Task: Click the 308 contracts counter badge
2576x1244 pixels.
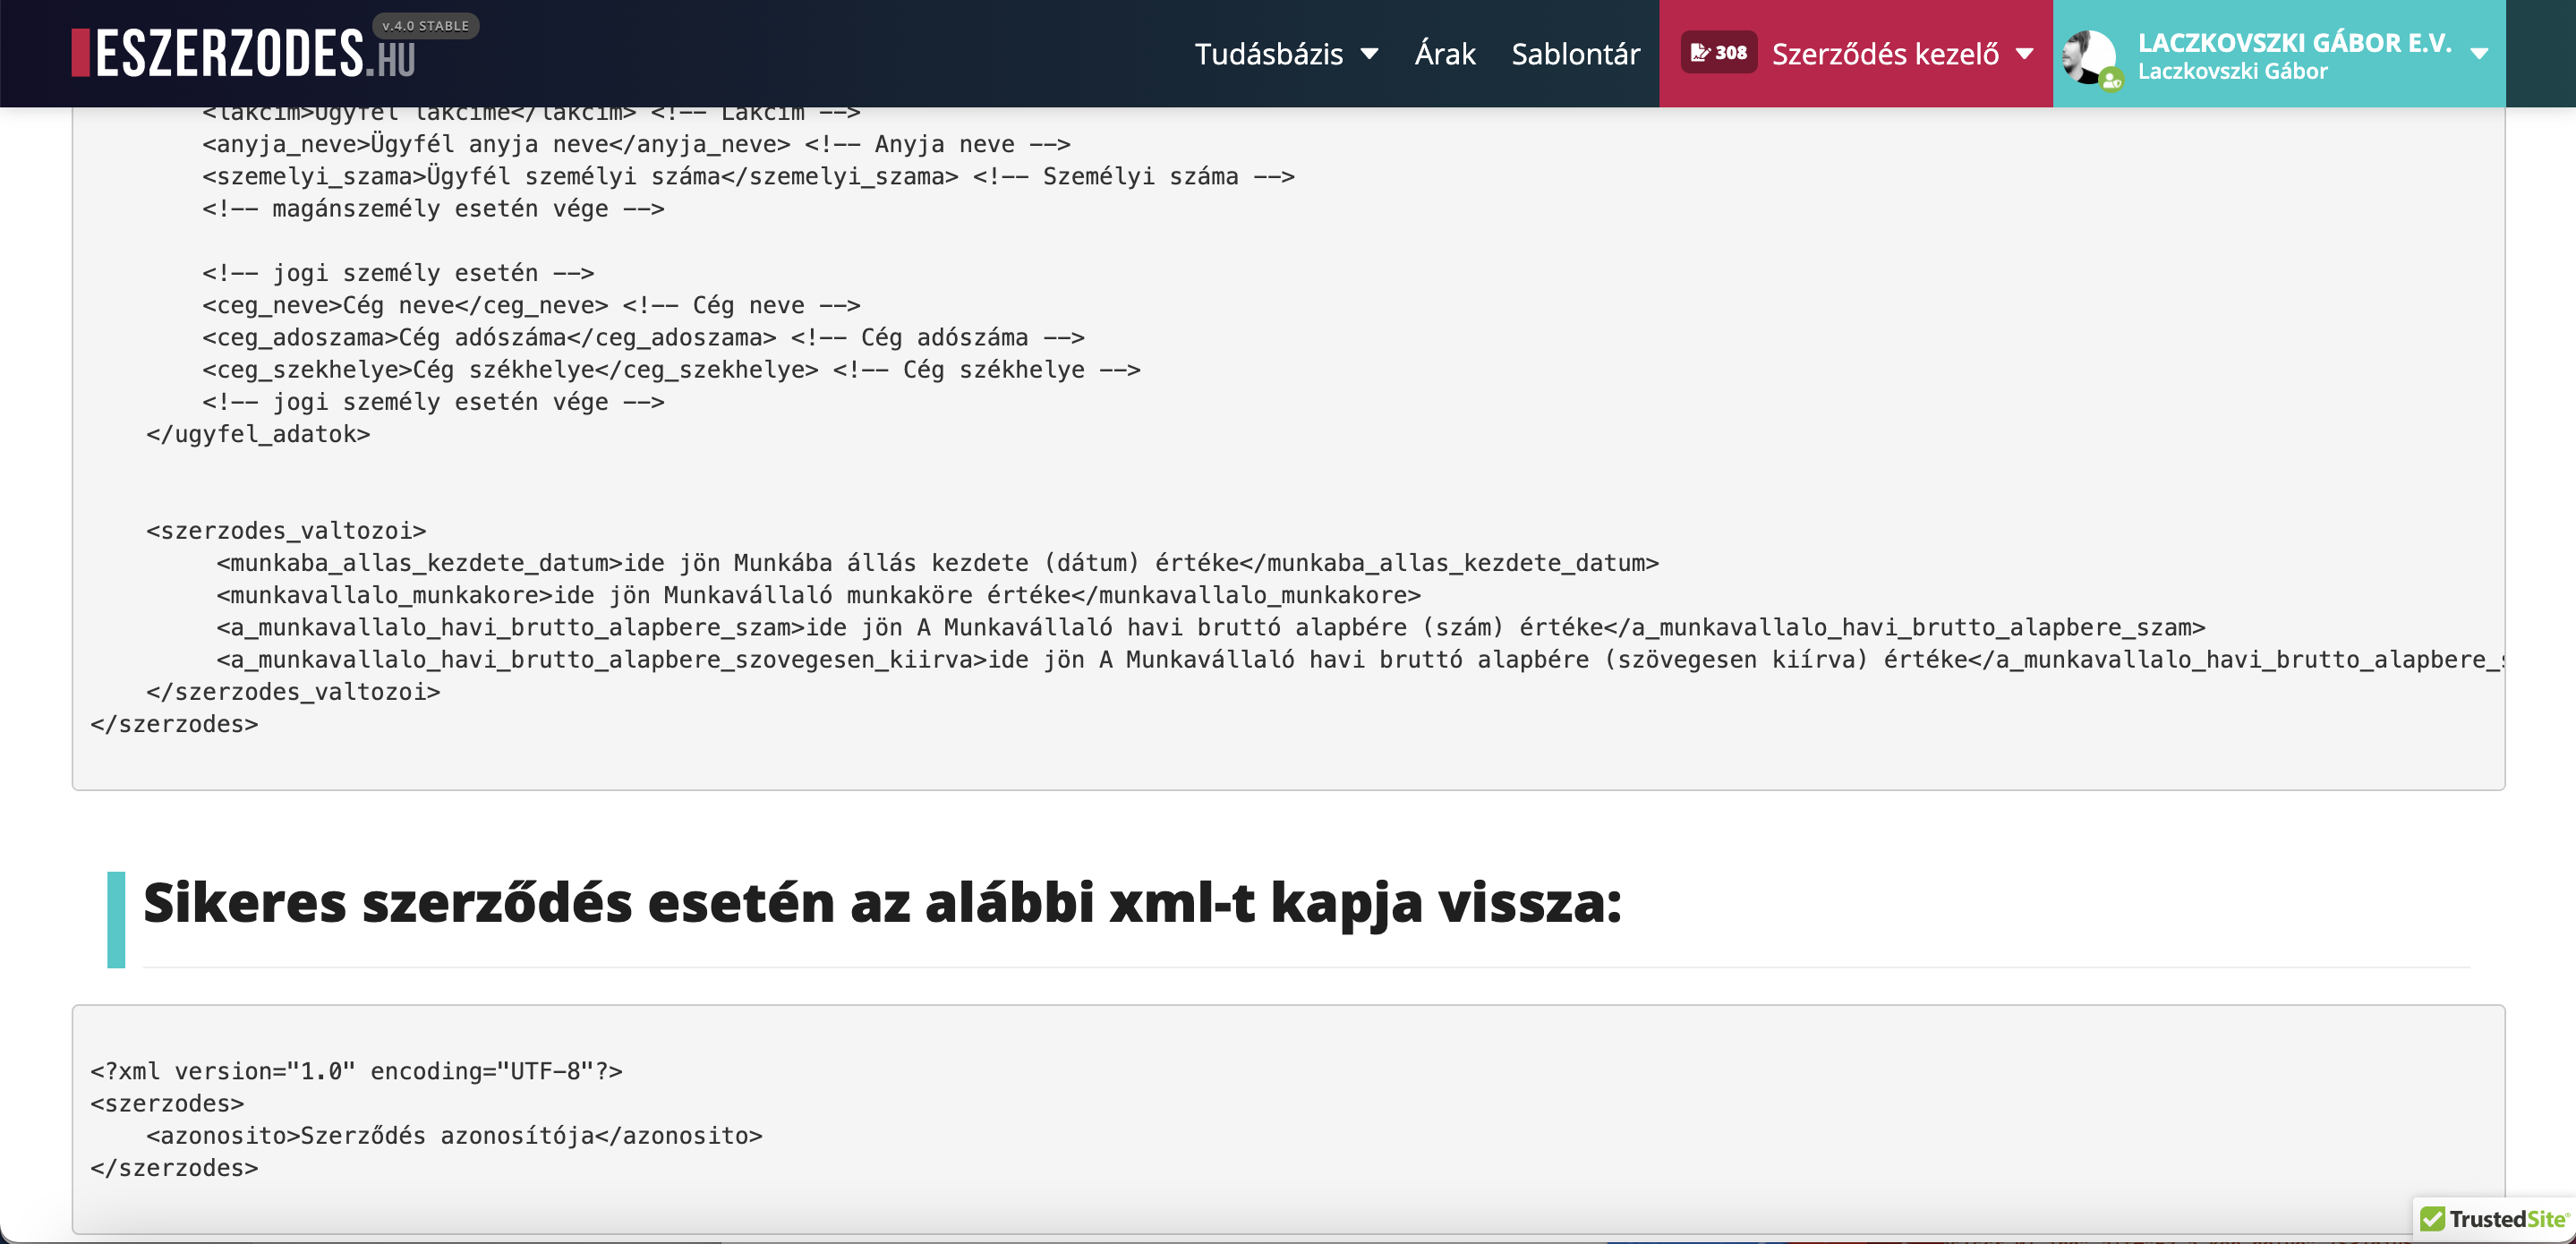Action: tap(1719, 53)
